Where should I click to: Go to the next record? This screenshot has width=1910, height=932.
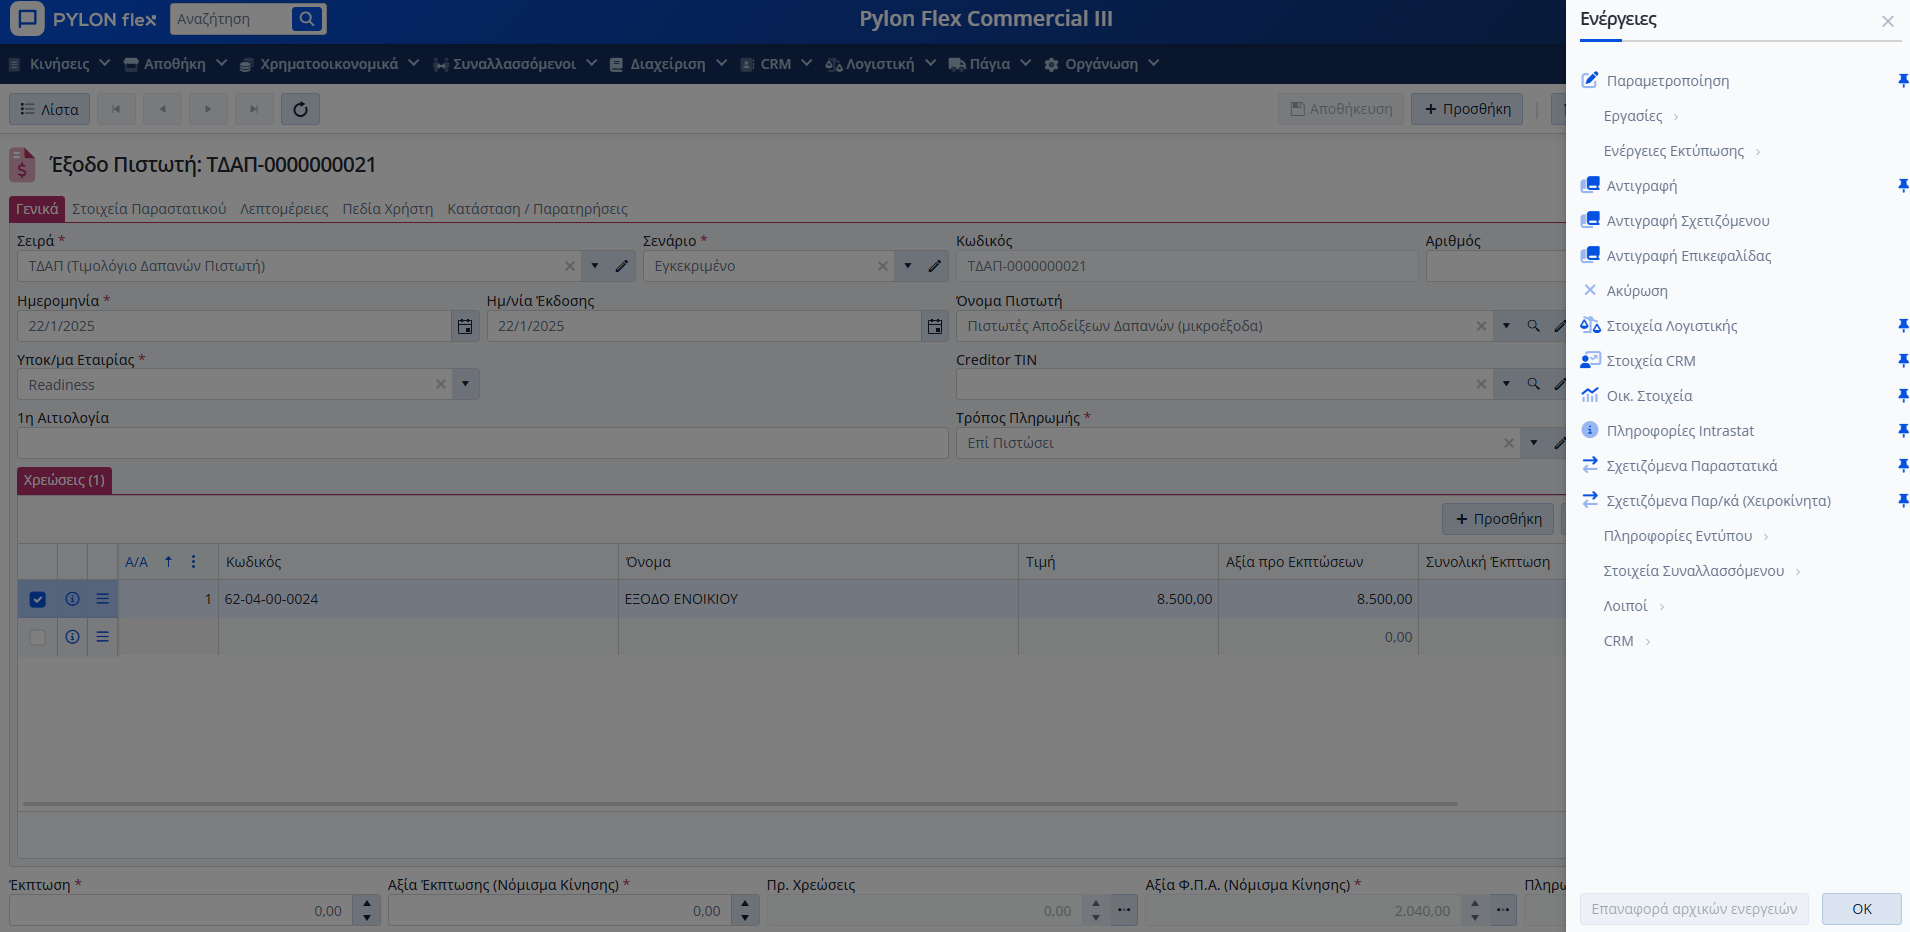pos(208,109)
